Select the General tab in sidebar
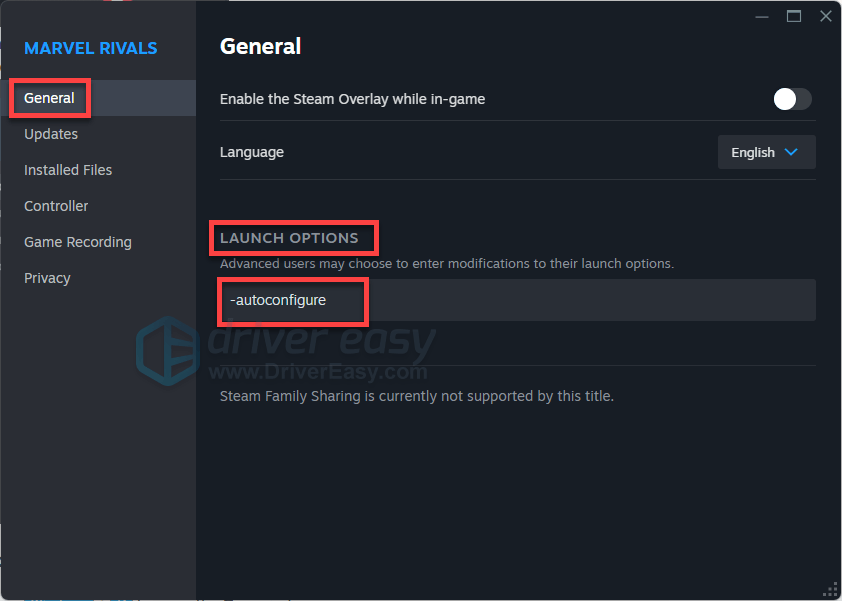 tap(50, 98)
